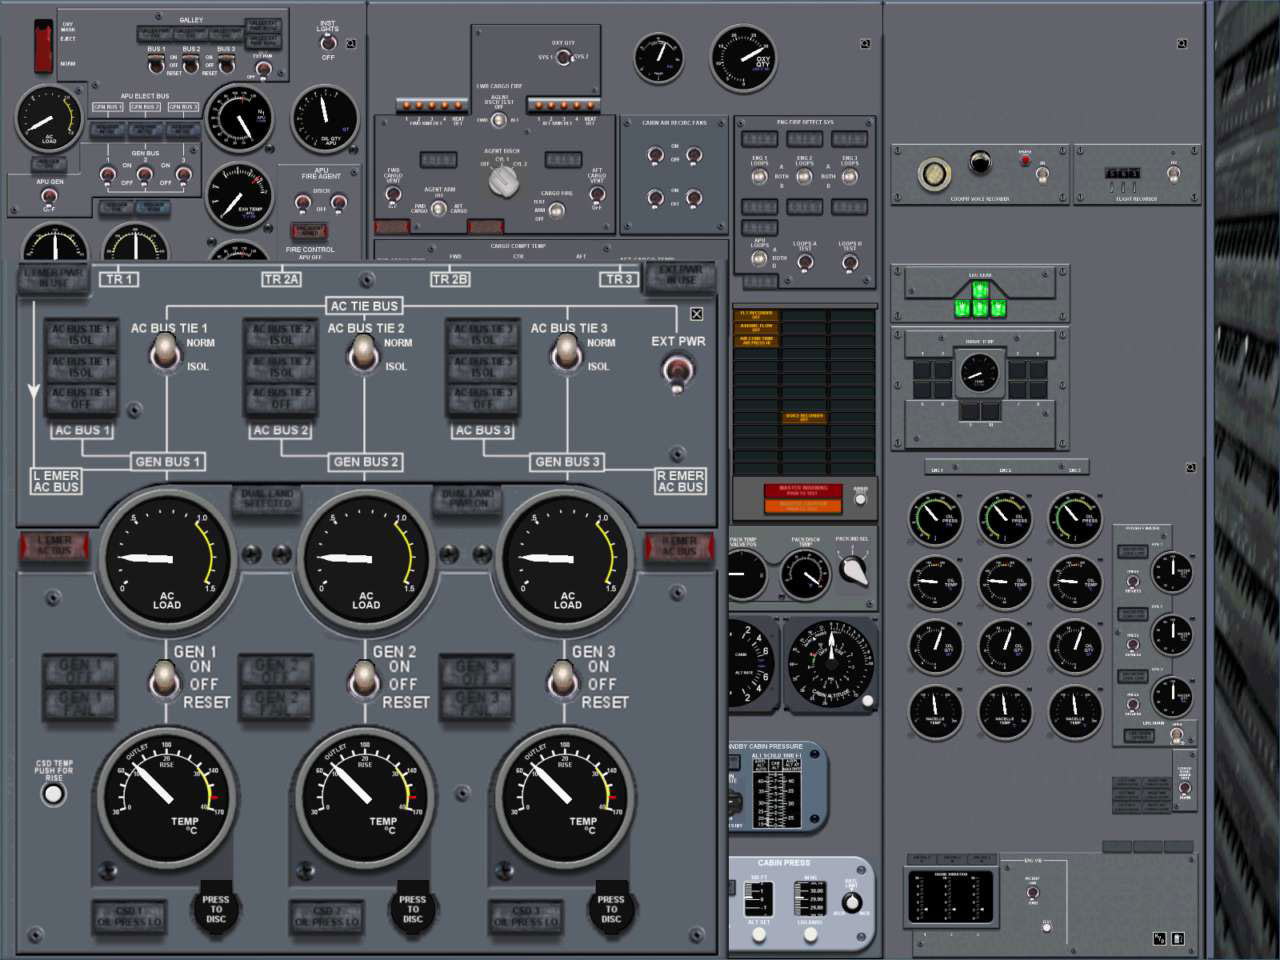Flip the LOOPS A TEST switch

(x=804, y=262)
